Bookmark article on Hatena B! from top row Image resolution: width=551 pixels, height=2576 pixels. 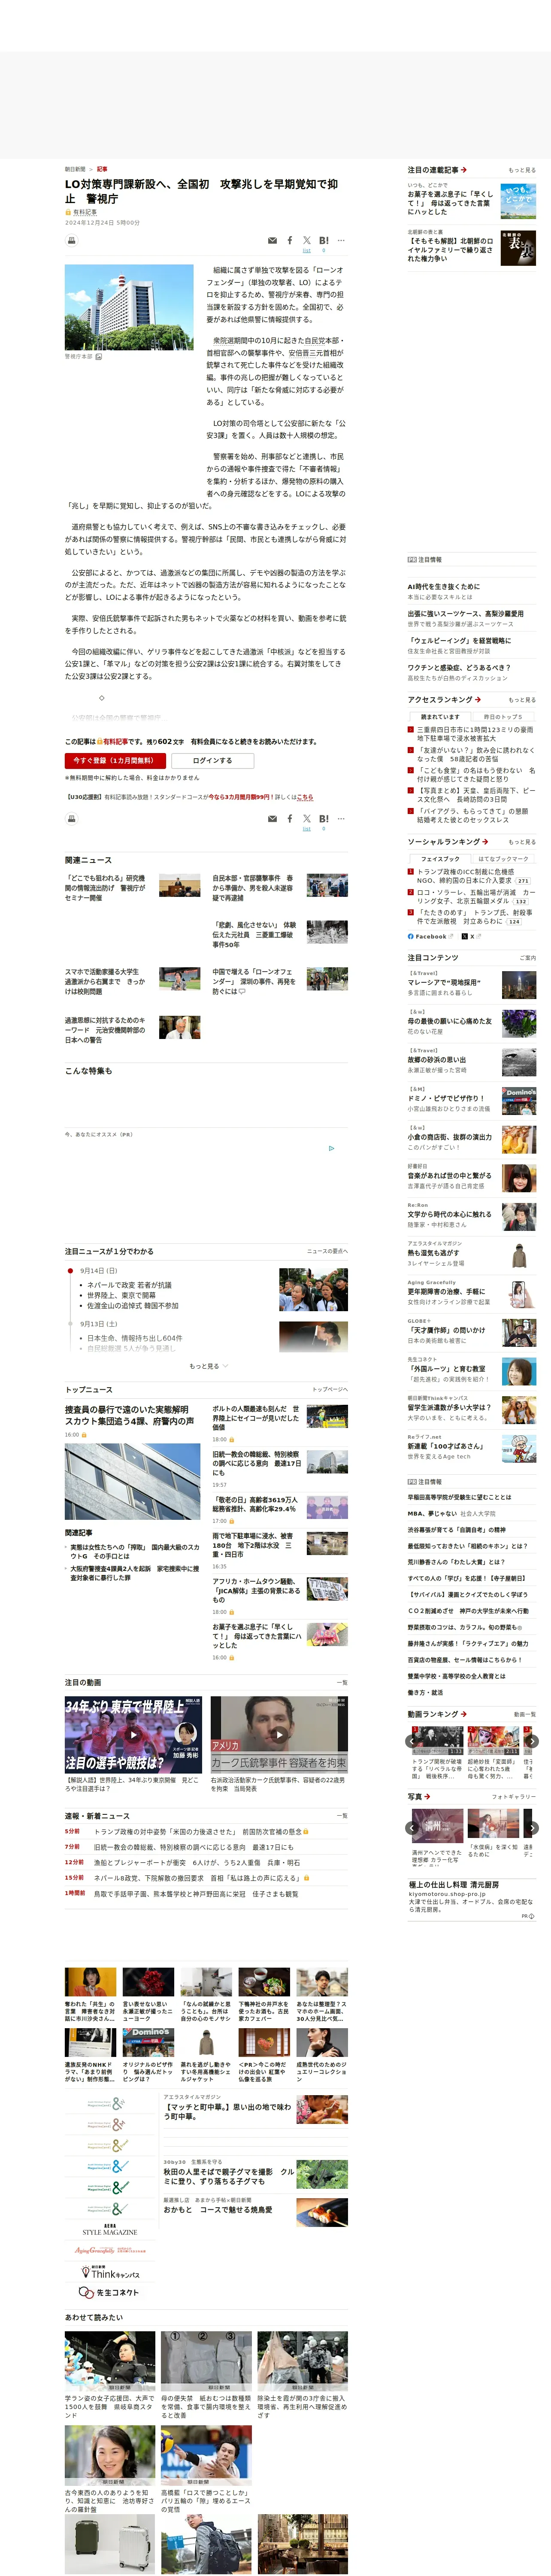tap(324, 240)
